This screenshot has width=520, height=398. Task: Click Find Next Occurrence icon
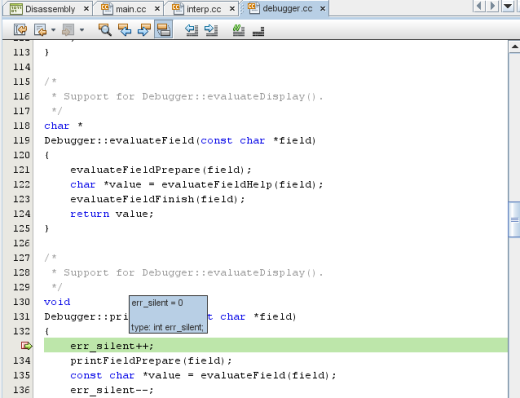(x=144, y=30)
